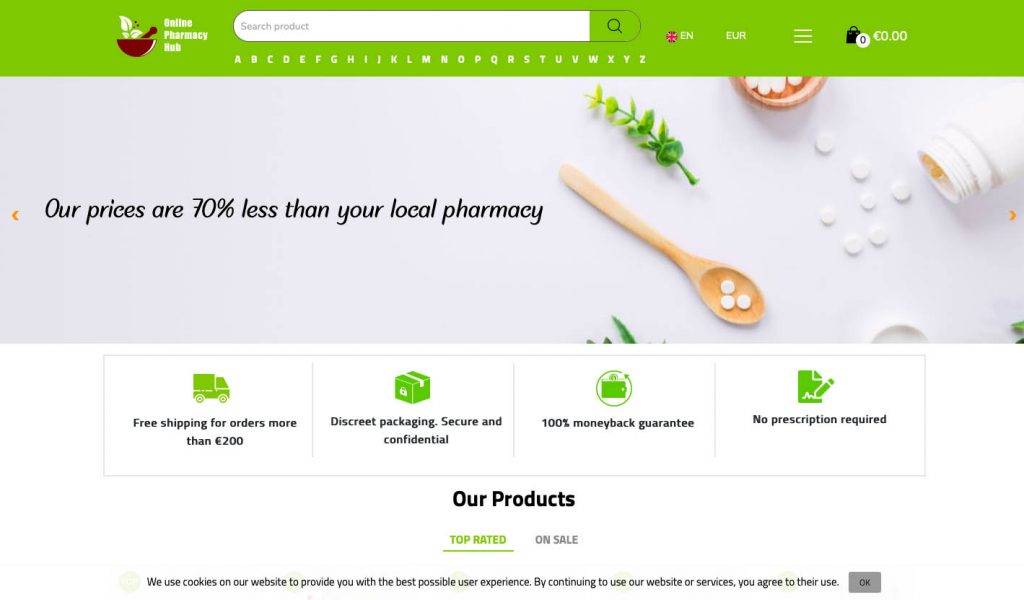Screen dimensions: 1024x600
Task: Click the free shipping truck icon
Action: pos(211,388)
